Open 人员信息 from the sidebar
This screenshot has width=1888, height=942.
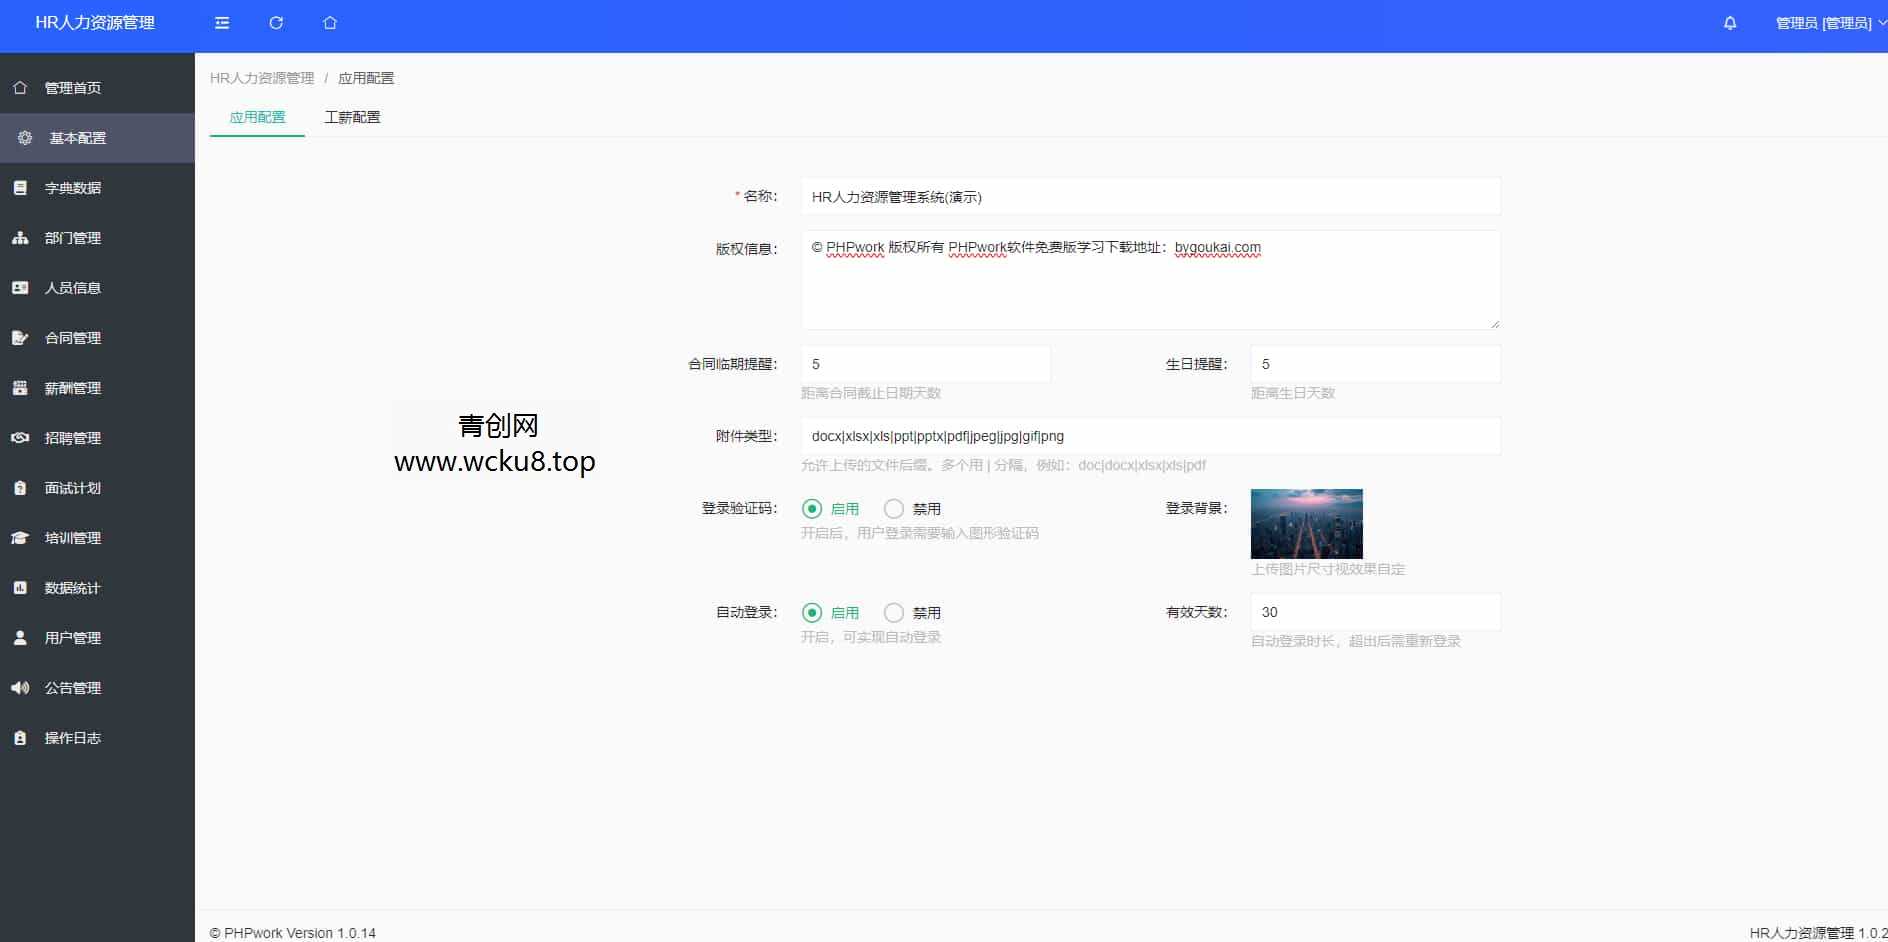pos(73,288)
